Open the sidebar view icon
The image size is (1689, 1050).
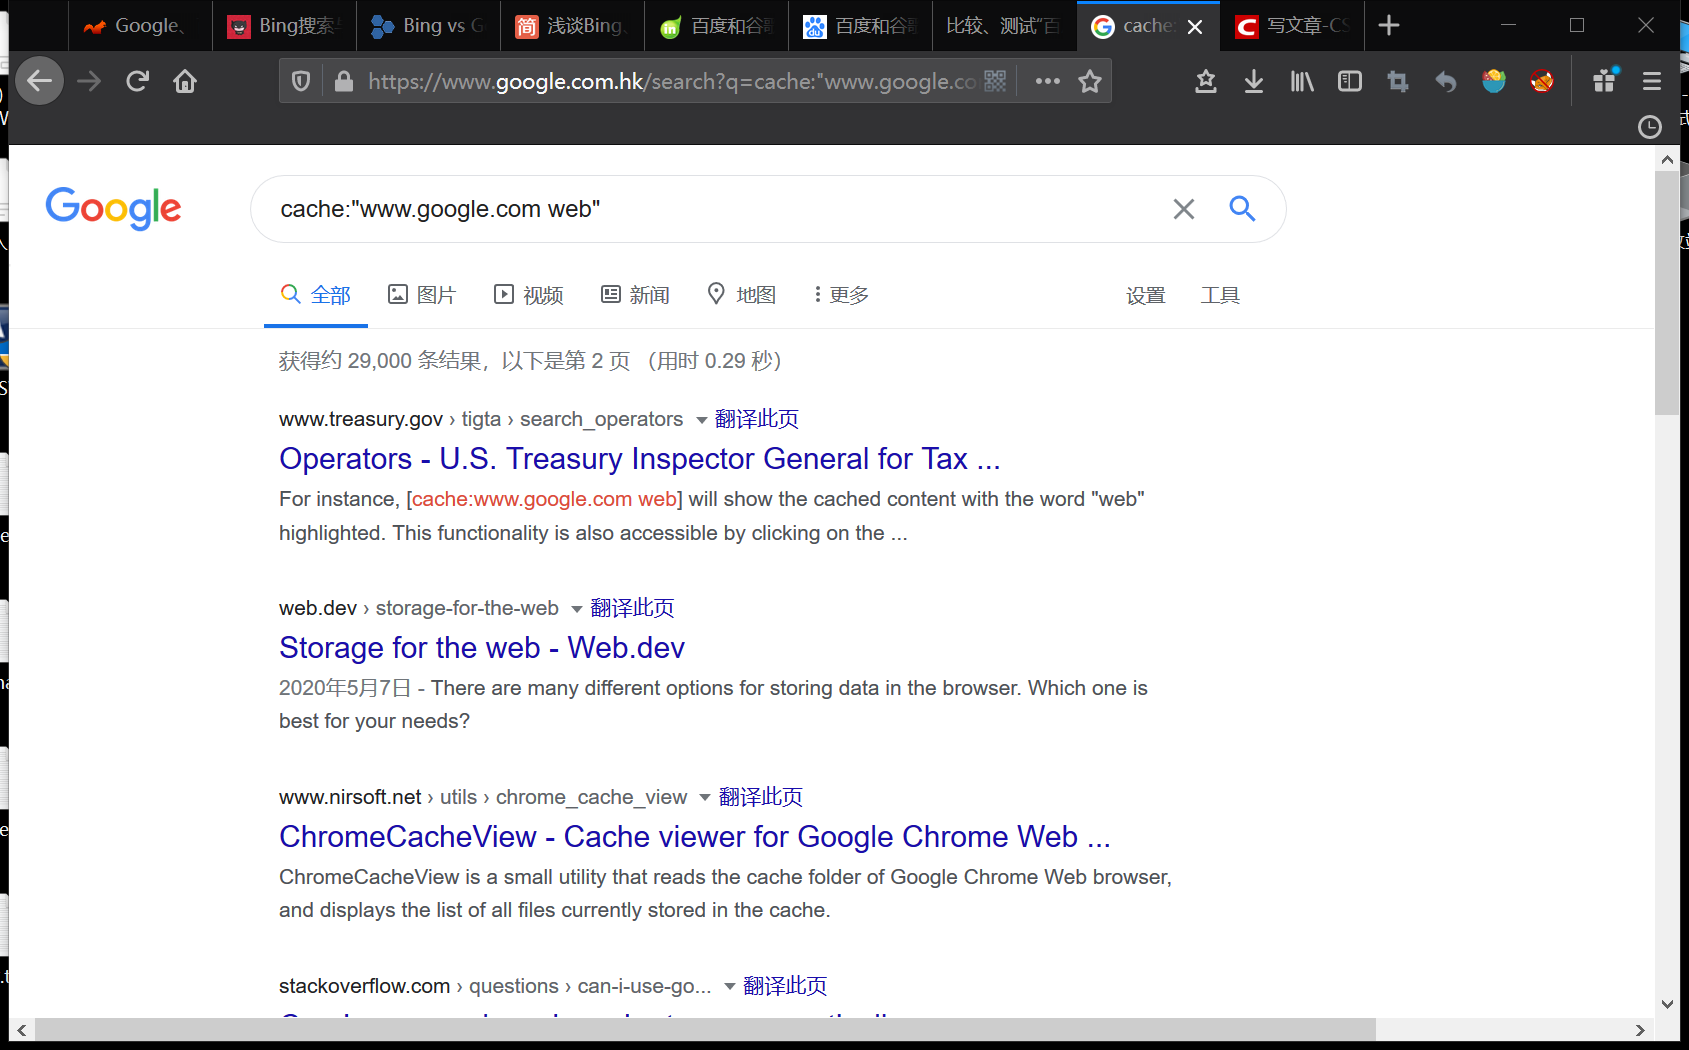click(1349, 81)
